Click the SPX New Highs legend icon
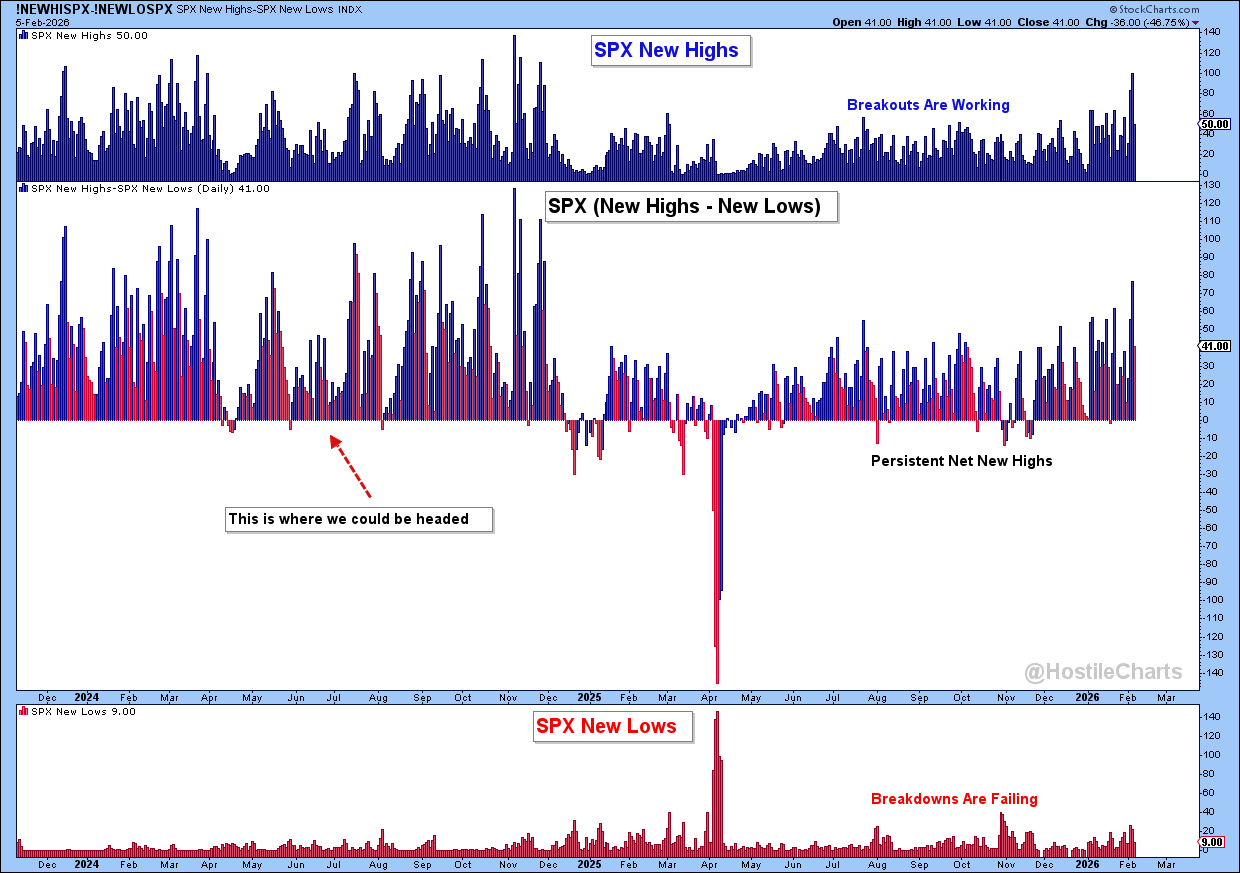The image size is (1240, 873). (x=24, y=36)
